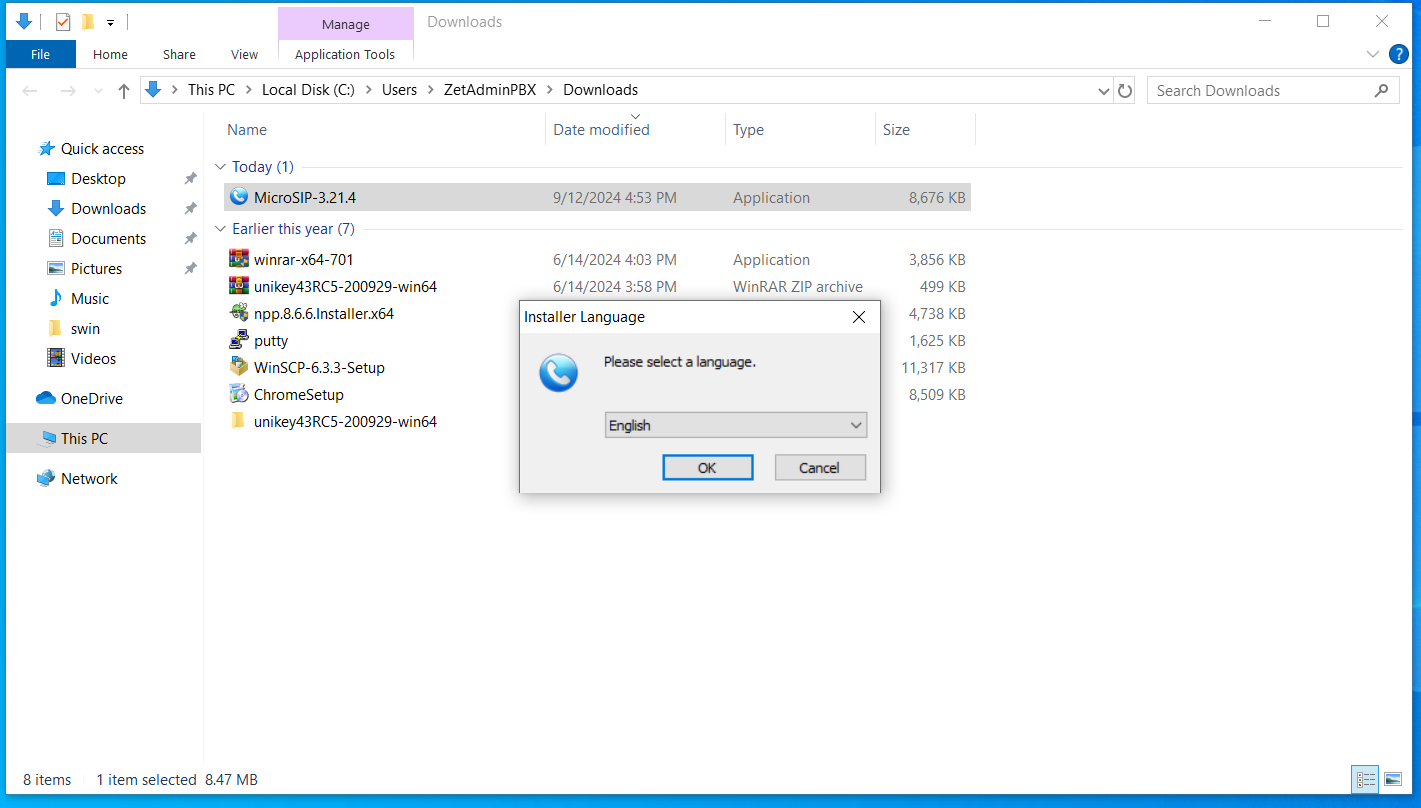The image size is (1421, 808).
Task: Switch to the View ribbon tab
Action: [244, 54]
